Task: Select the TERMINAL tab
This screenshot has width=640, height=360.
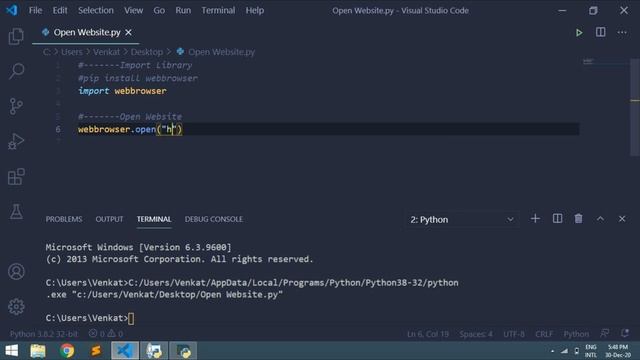Action: pos(154,219)
